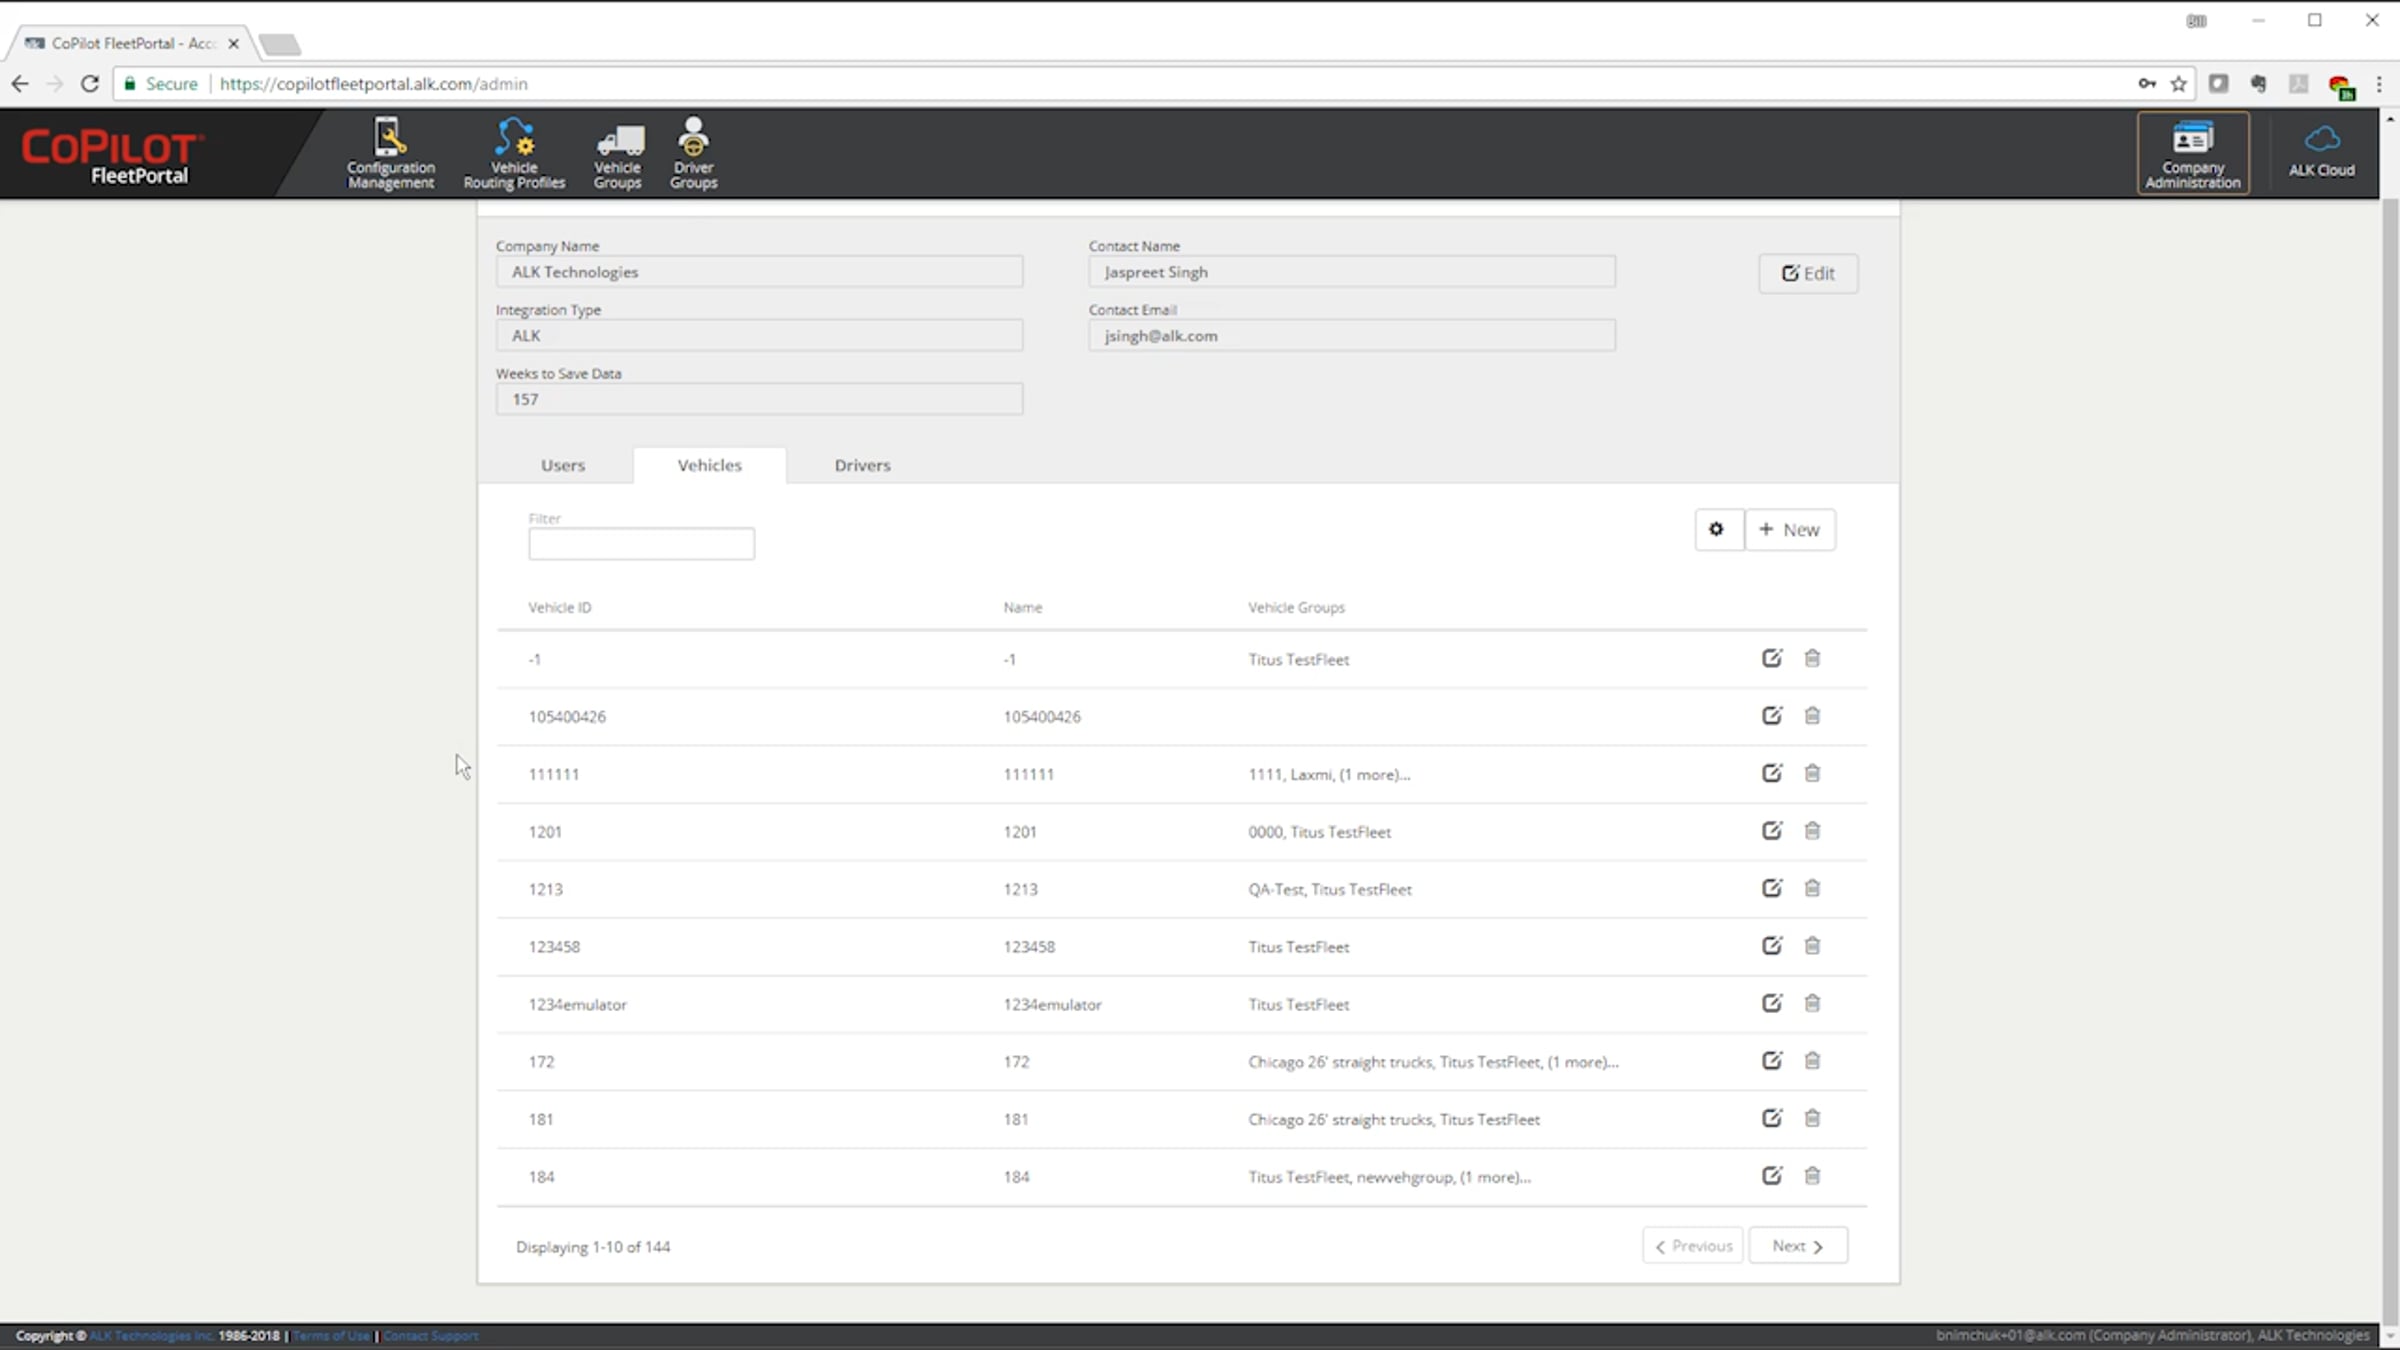The image size is (2400, 1350).
Task: Open Driver Groups from the top navigation
Action: tap(693, 153)
